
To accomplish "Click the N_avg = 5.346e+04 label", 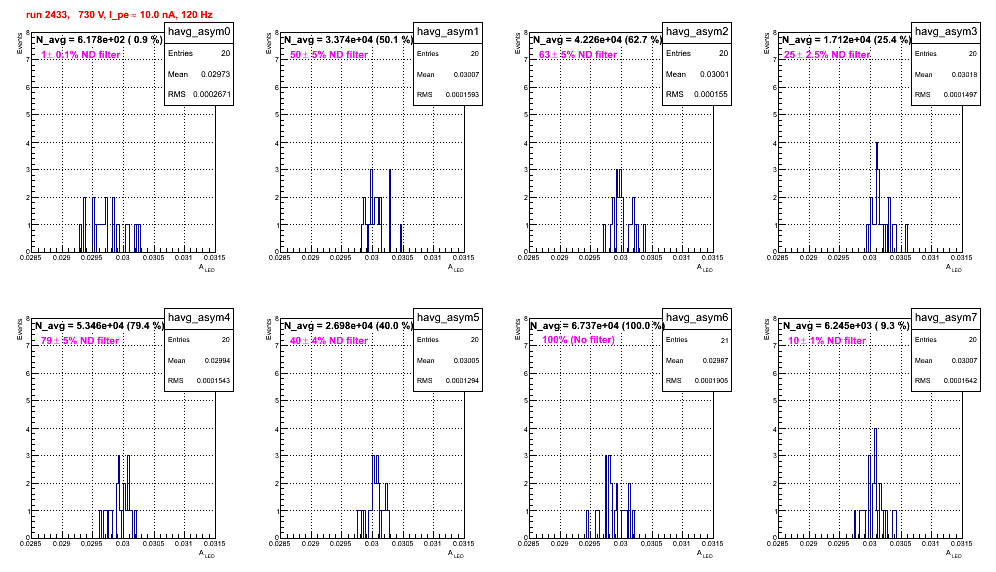I will click(99, 326).
